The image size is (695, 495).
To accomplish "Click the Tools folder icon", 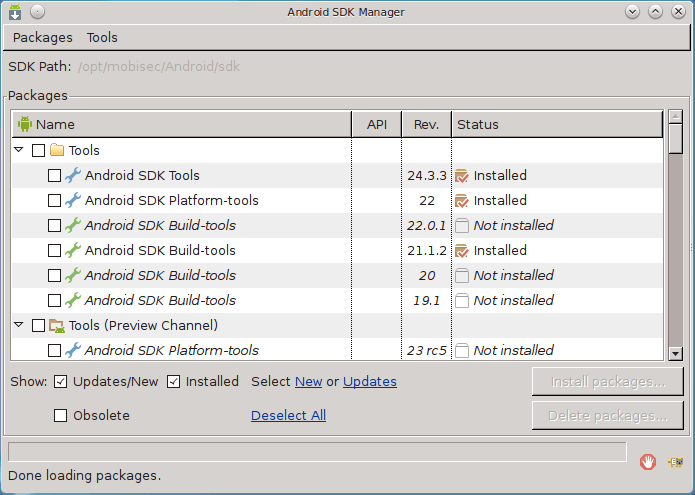I will pyautogui.click(x=57, y=151).
